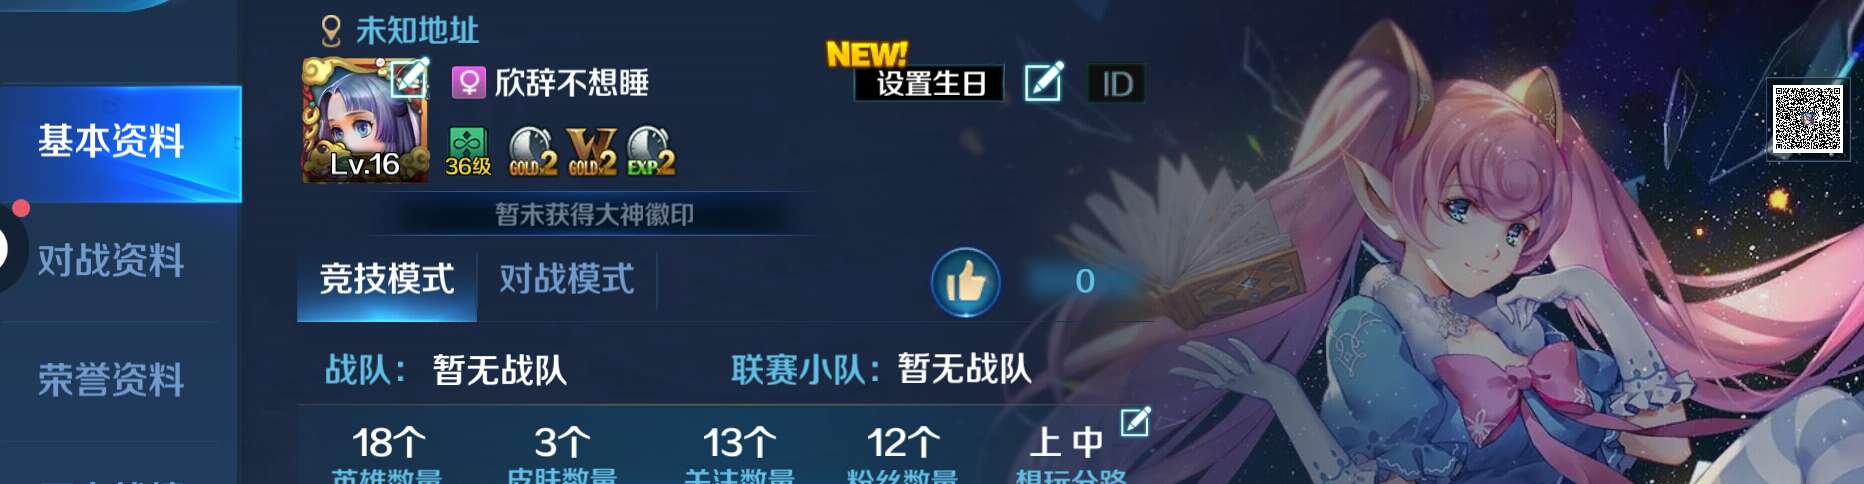This screenshot has width=1864, height=484.
Task: Switch to 竞技模式 tab
Action: coord(387,279)
